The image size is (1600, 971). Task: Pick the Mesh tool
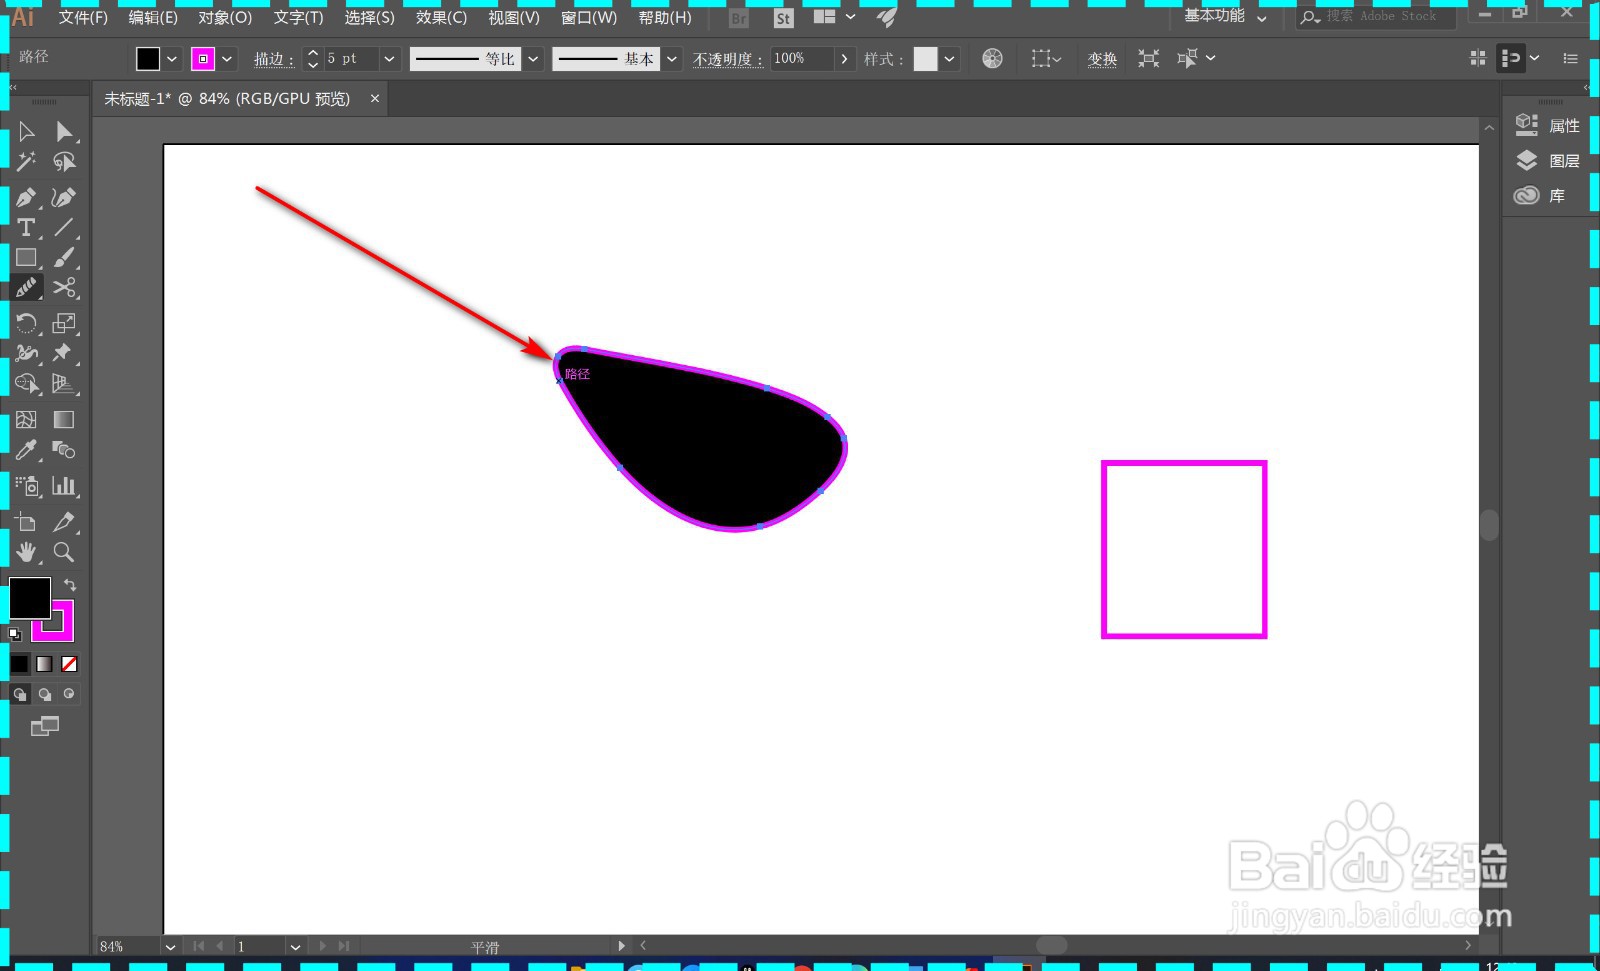(27, 420)
